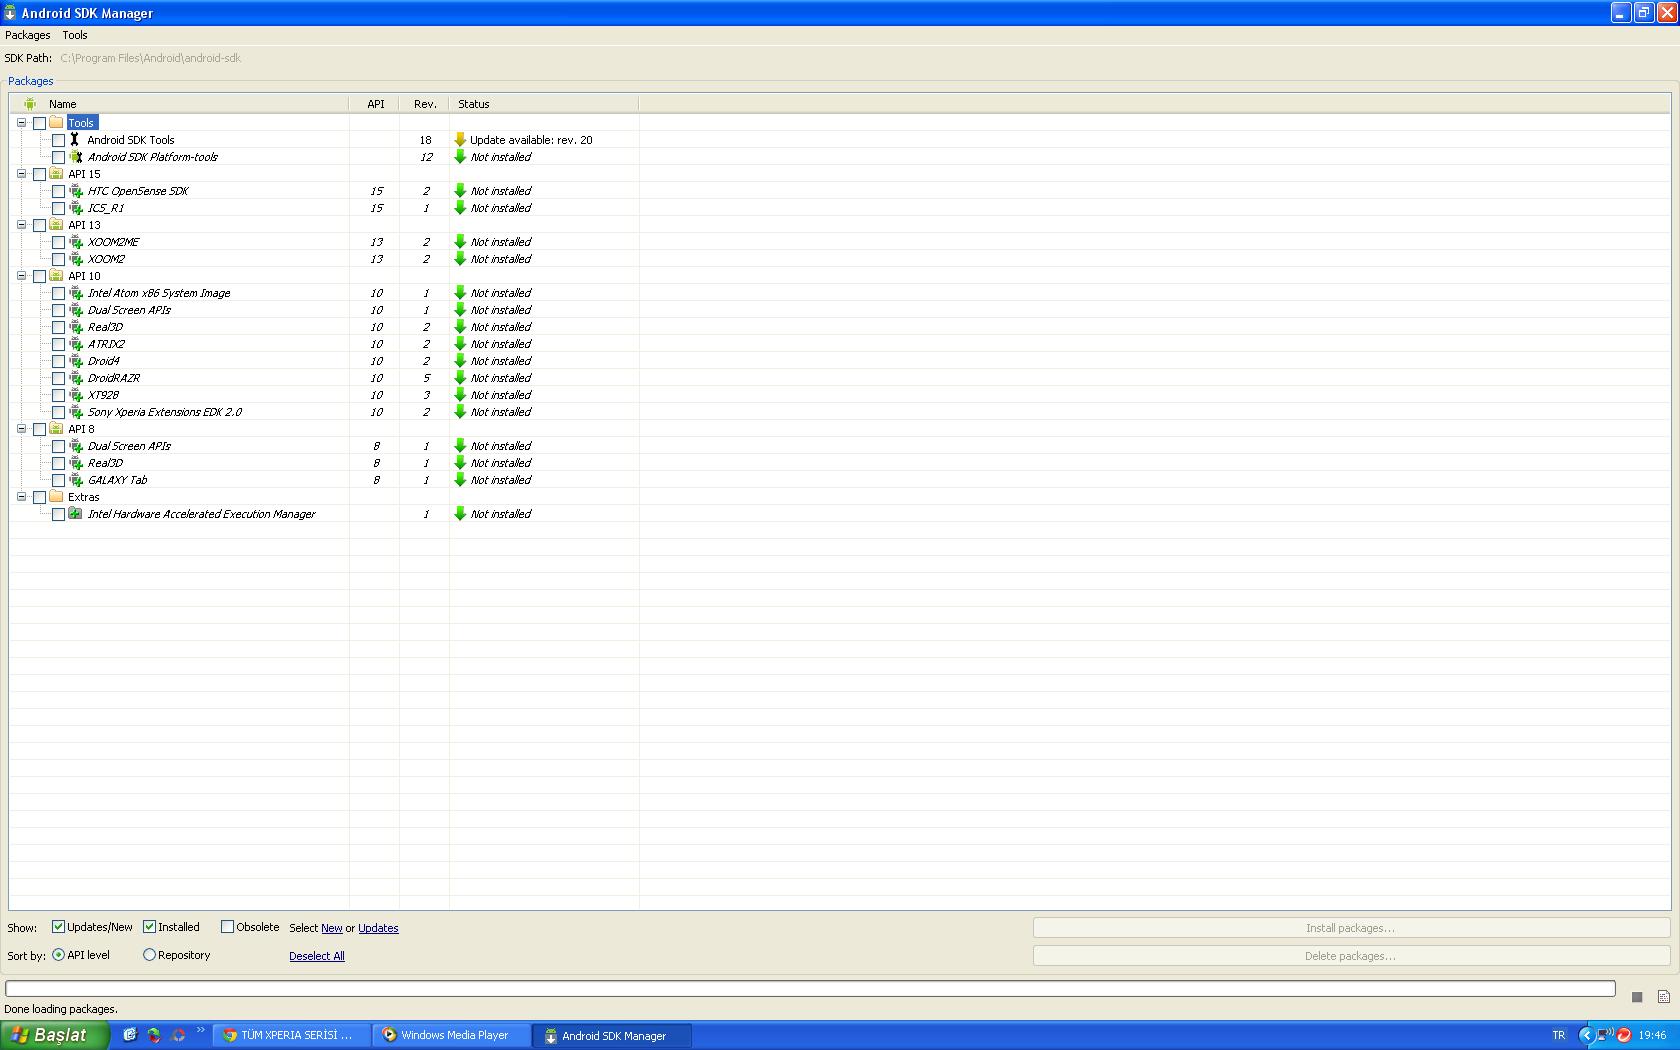Click the Android SDK Platform-tools package icon

point(75,157)
